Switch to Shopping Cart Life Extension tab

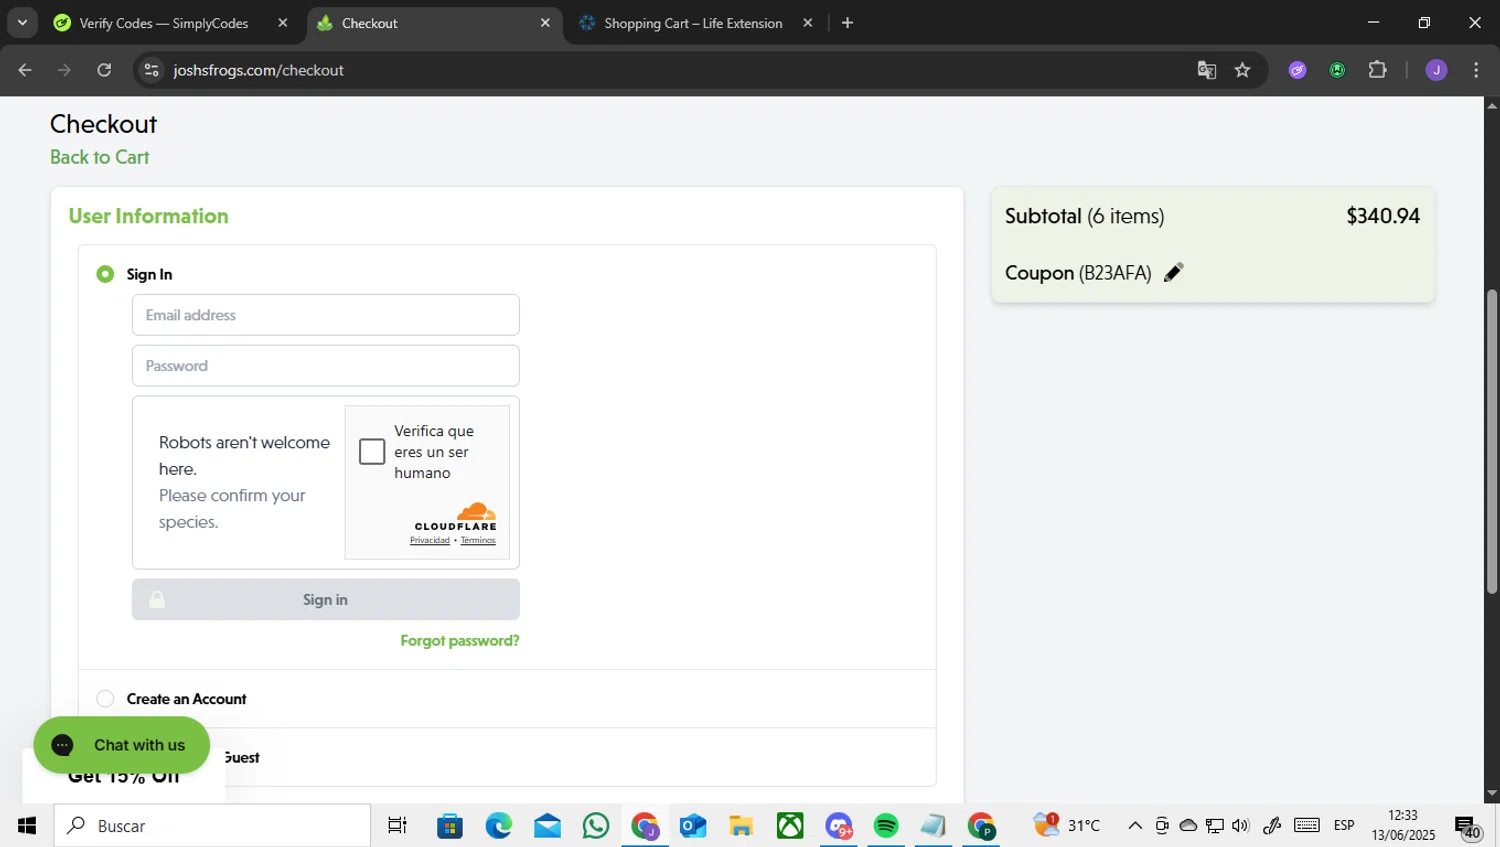click(x=693, y=23)
